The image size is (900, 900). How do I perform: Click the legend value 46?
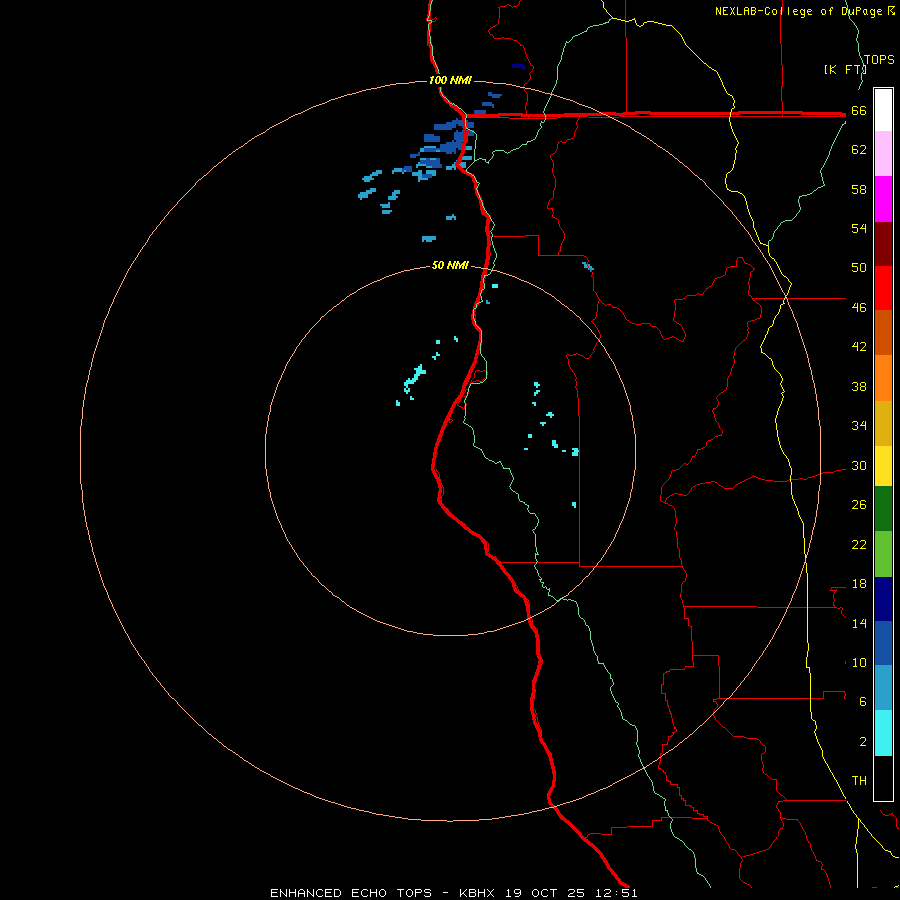(859, 308)
